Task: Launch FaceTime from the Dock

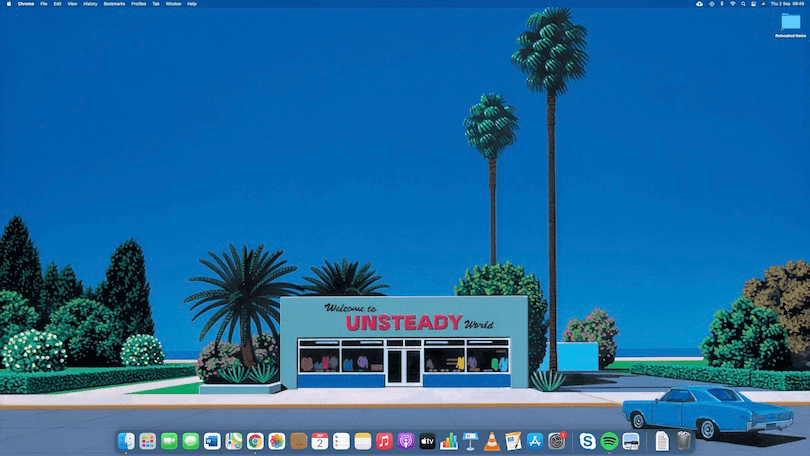Action: [x=169, y=442]
